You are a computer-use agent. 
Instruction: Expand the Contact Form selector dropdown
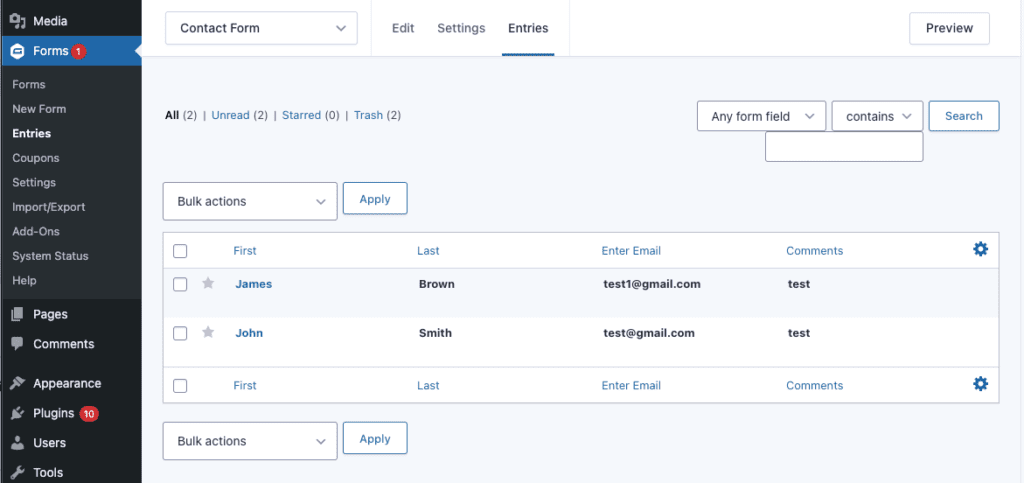tap(261, 28)
